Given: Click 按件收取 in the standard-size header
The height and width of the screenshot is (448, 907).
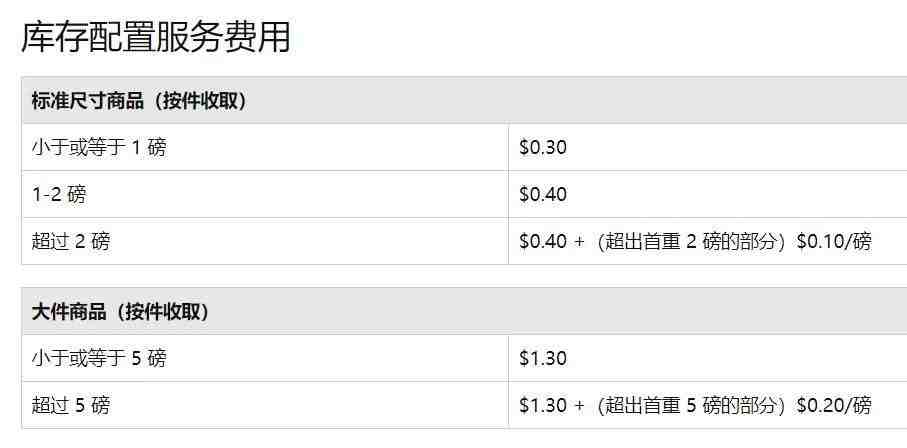Looking at the screenshot, I should click(x=200, y=101).
